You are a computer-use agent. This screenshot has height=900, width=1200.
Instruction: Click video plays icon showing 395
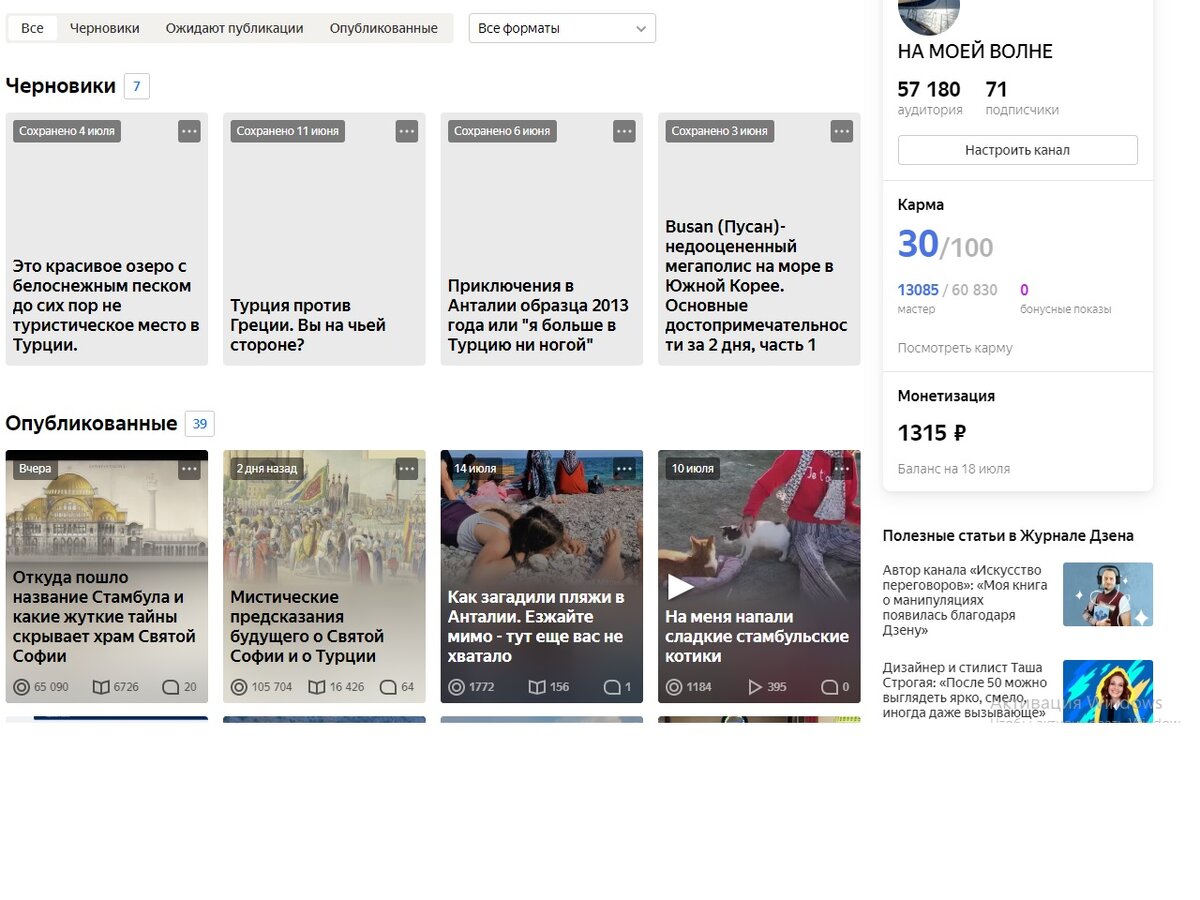point(755,687)
